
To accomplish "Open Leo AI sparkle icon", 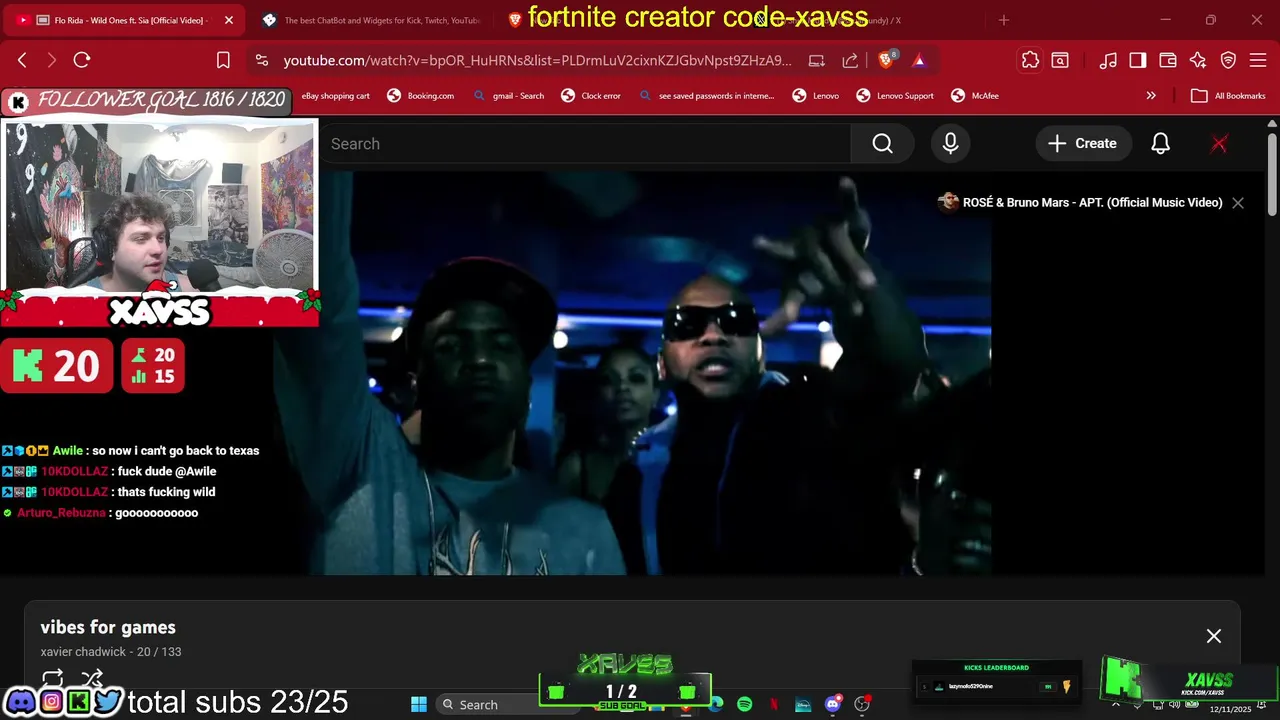I will point(1198,60).
